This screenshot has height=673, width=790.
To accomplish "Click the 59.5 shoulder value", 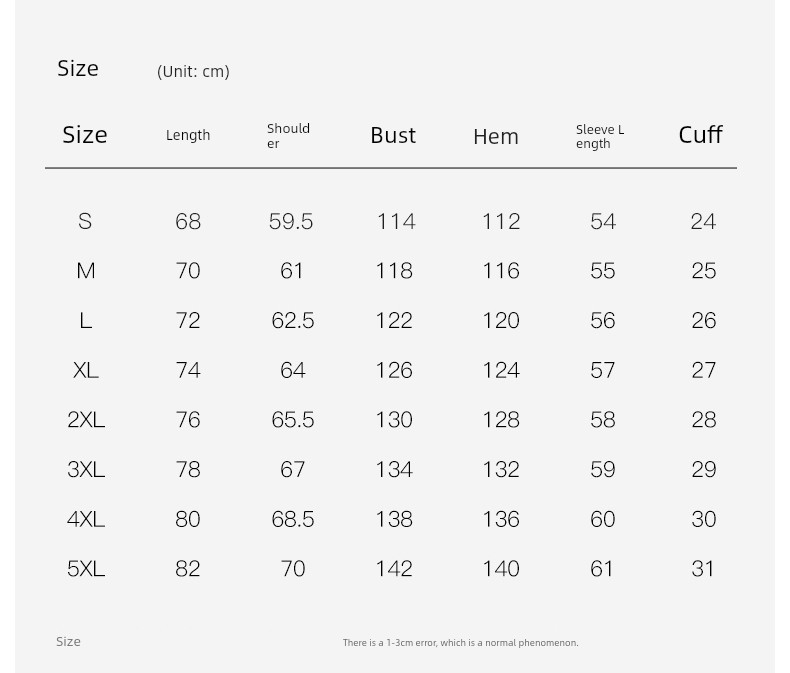I will (x=291, y=221).
